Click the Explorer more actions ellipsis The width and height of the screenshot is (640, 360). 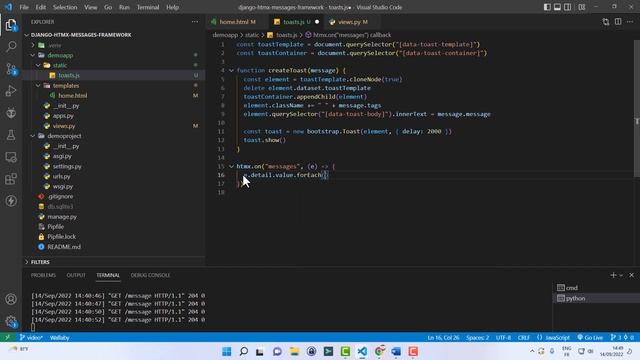[195, 22]
